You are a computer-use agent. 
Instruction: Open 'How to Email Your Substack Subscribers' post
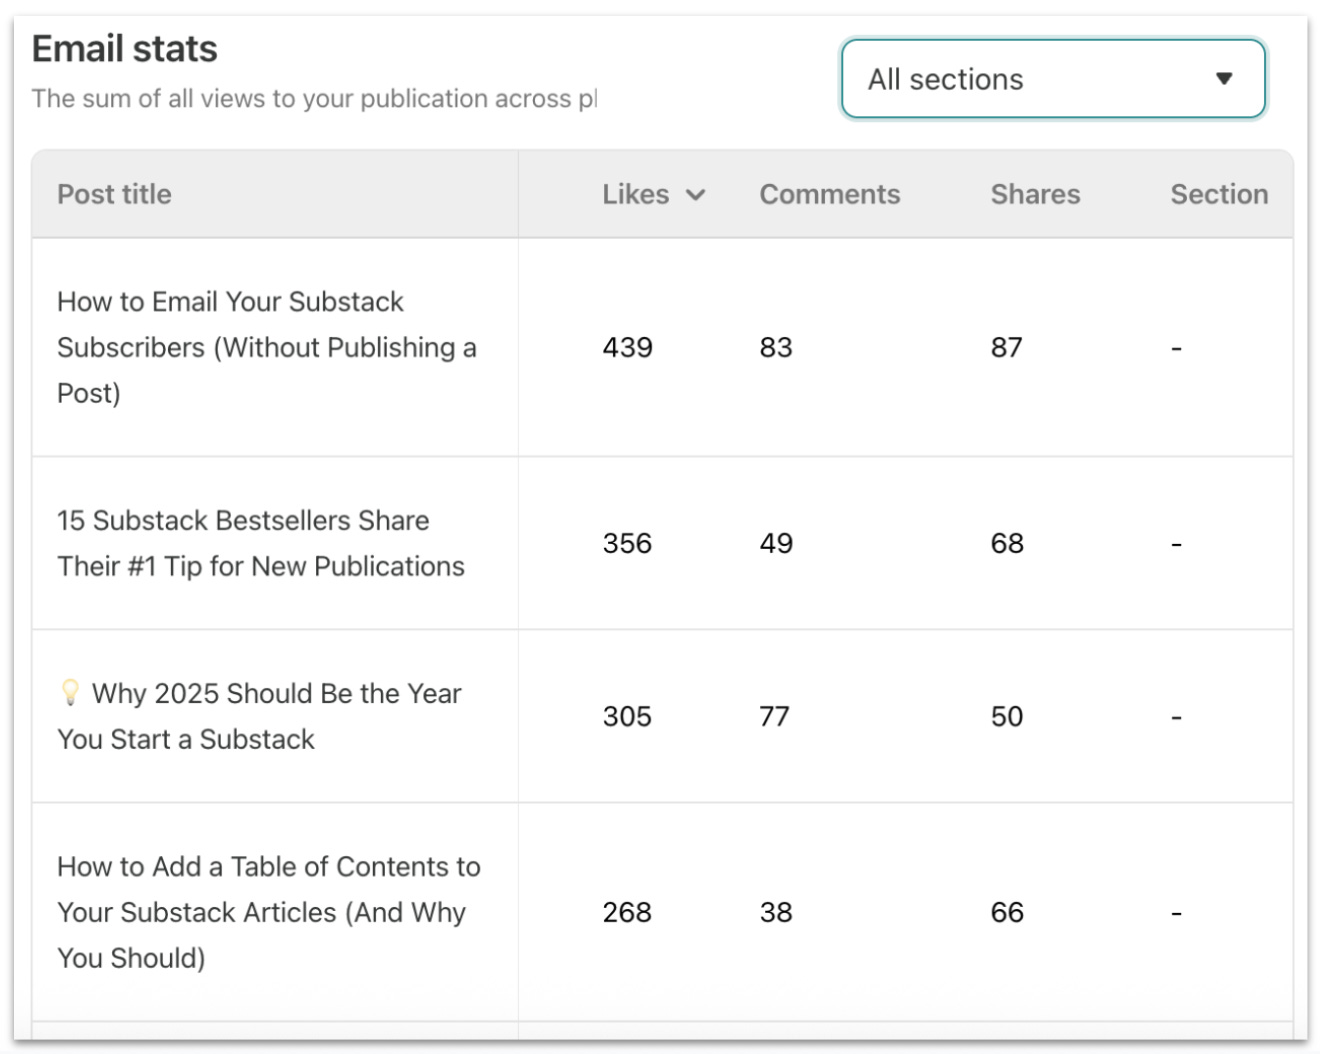(267, 347)
